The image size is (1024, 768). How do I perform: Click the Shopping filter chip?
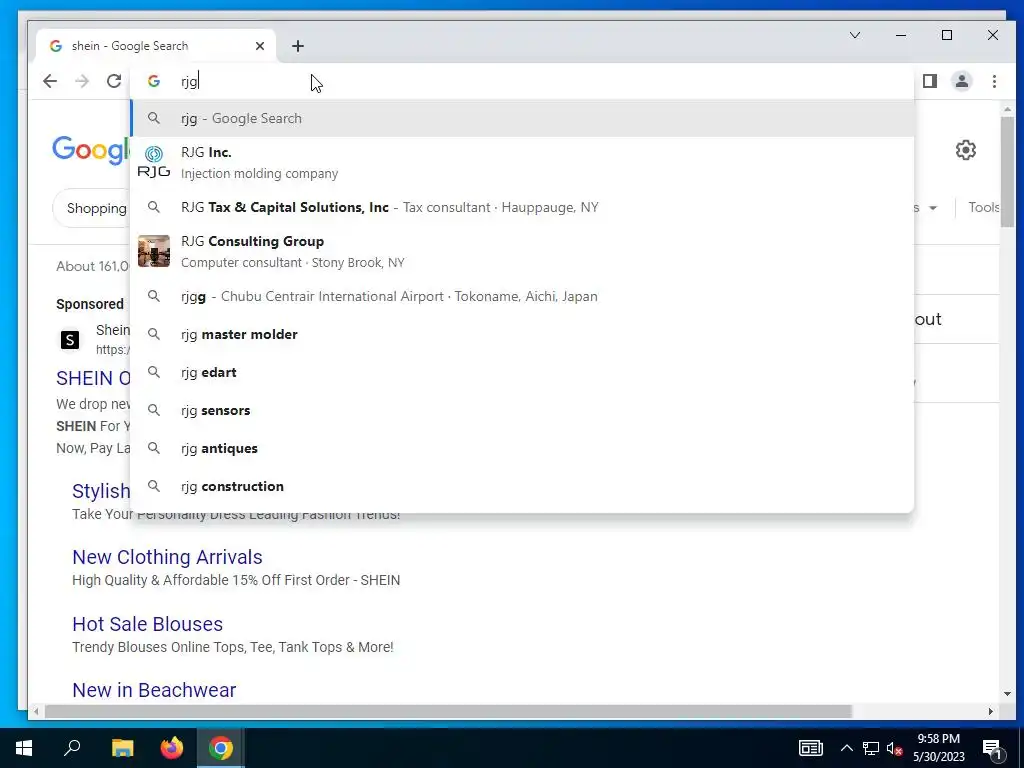[x=93, y=208]
